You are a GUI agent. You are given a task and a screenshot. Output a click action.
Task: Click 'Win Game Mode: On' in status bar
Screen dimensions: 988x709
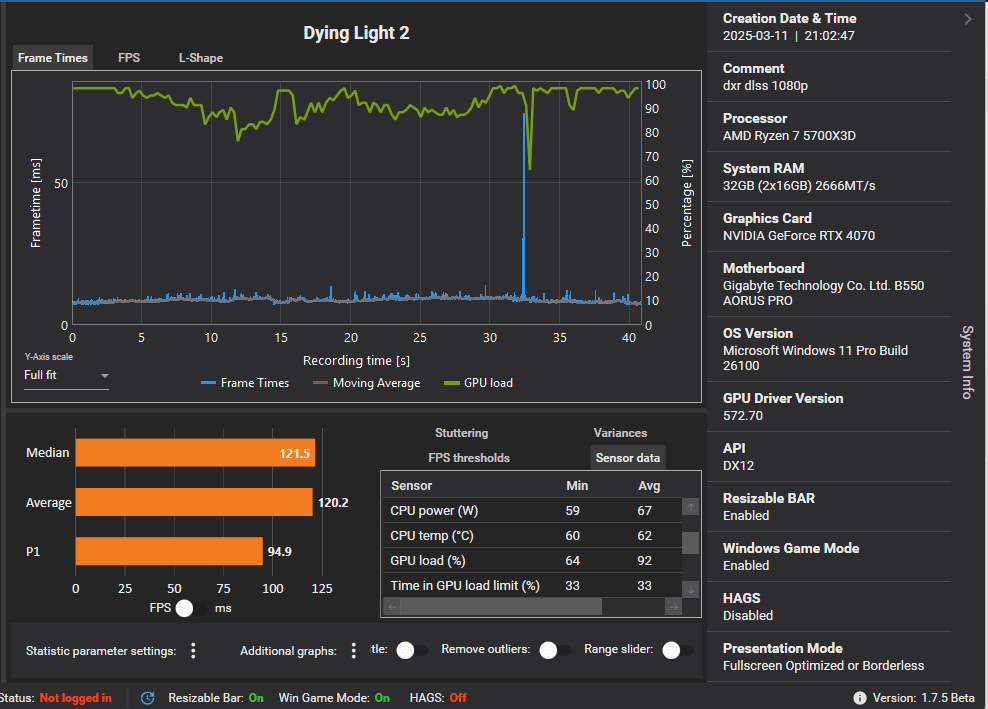click(334, 698)
